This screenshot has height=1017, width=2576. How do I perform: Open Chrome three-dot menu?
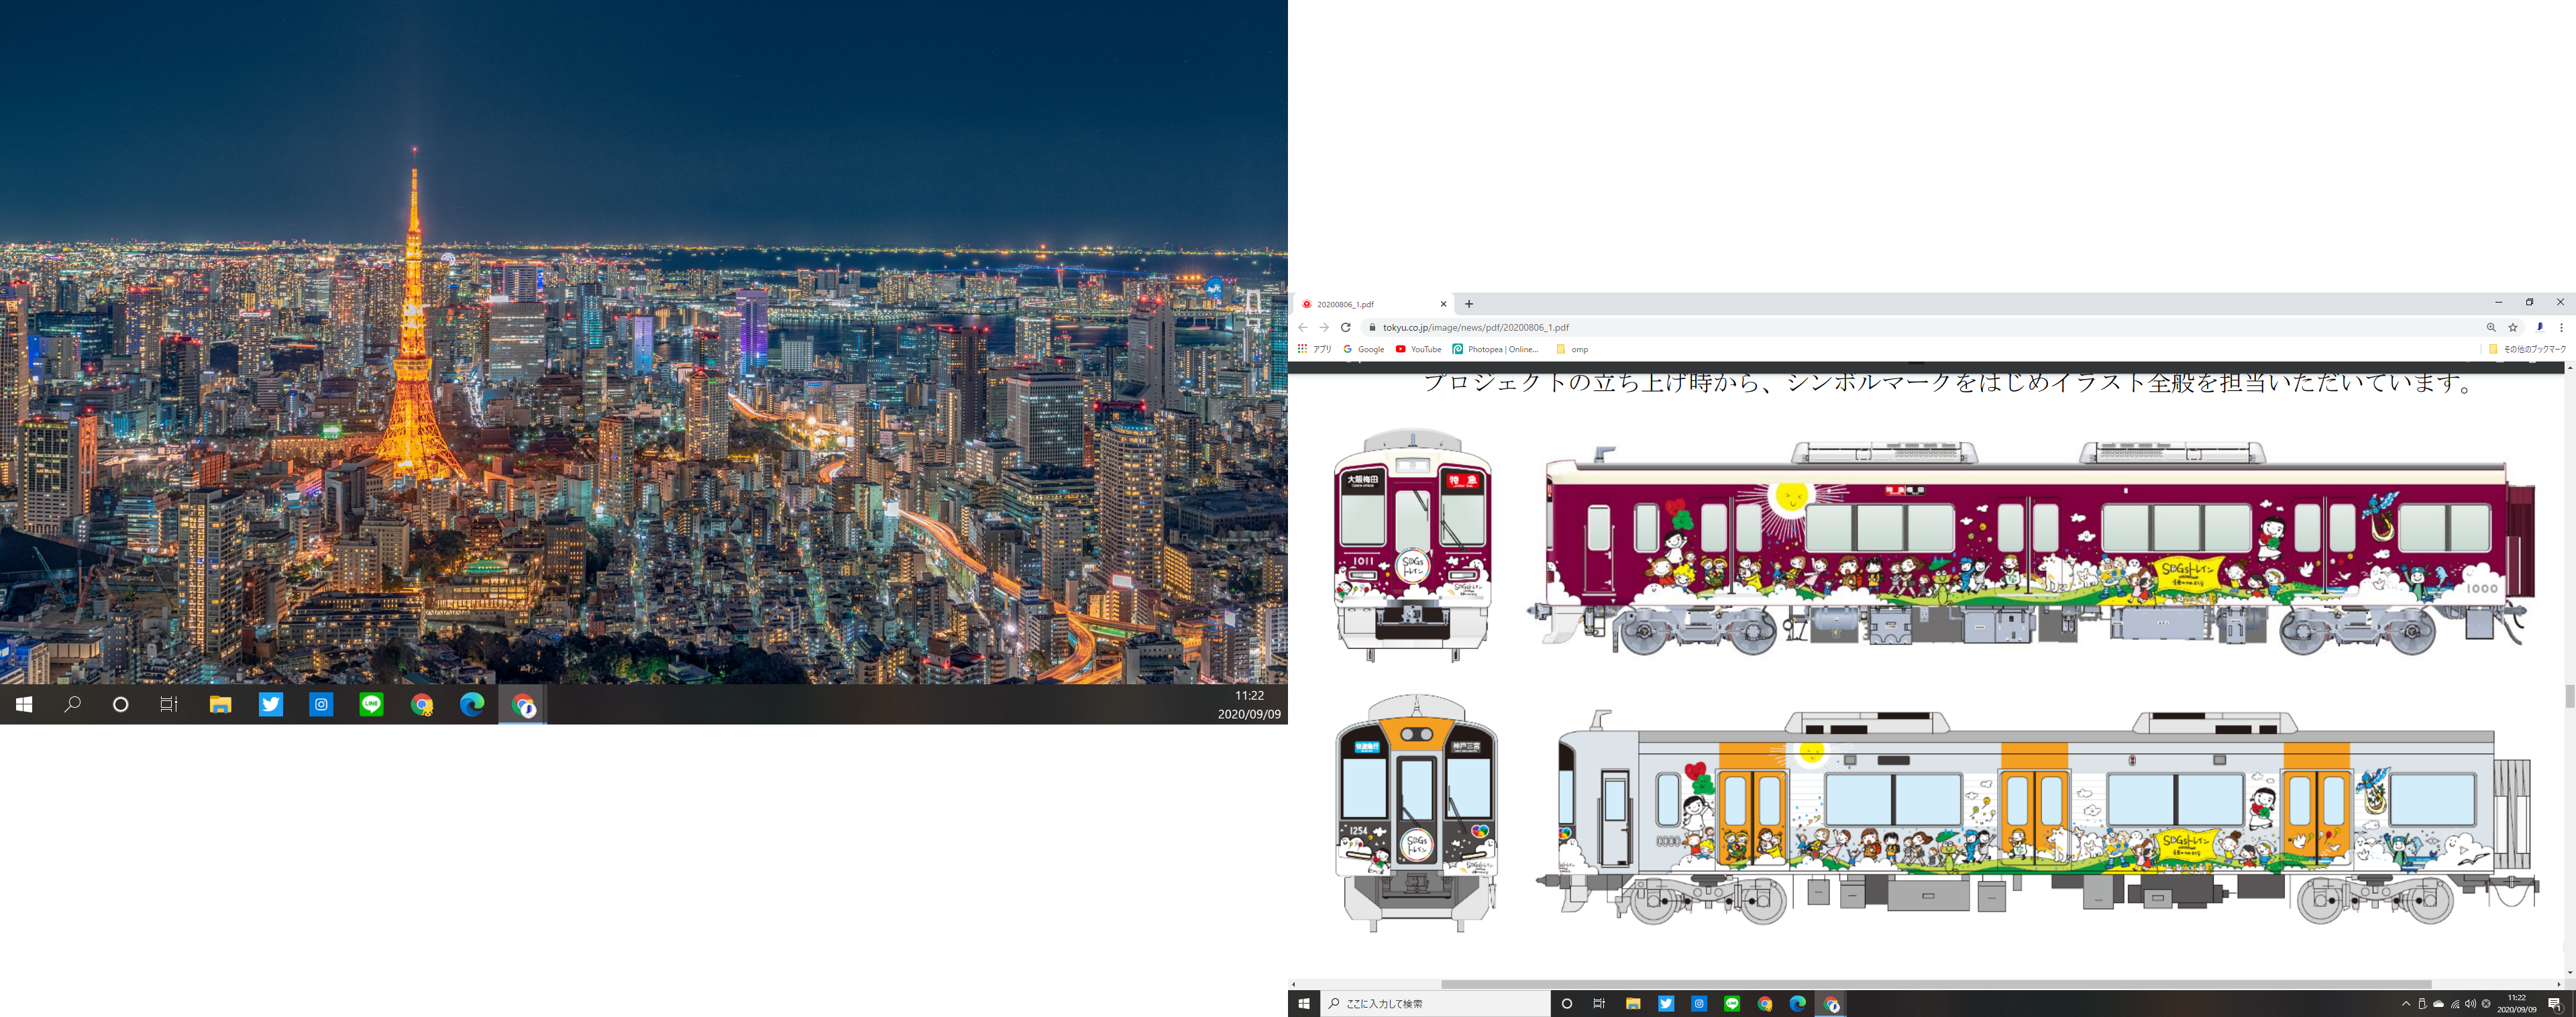[x=2561, y=327]
